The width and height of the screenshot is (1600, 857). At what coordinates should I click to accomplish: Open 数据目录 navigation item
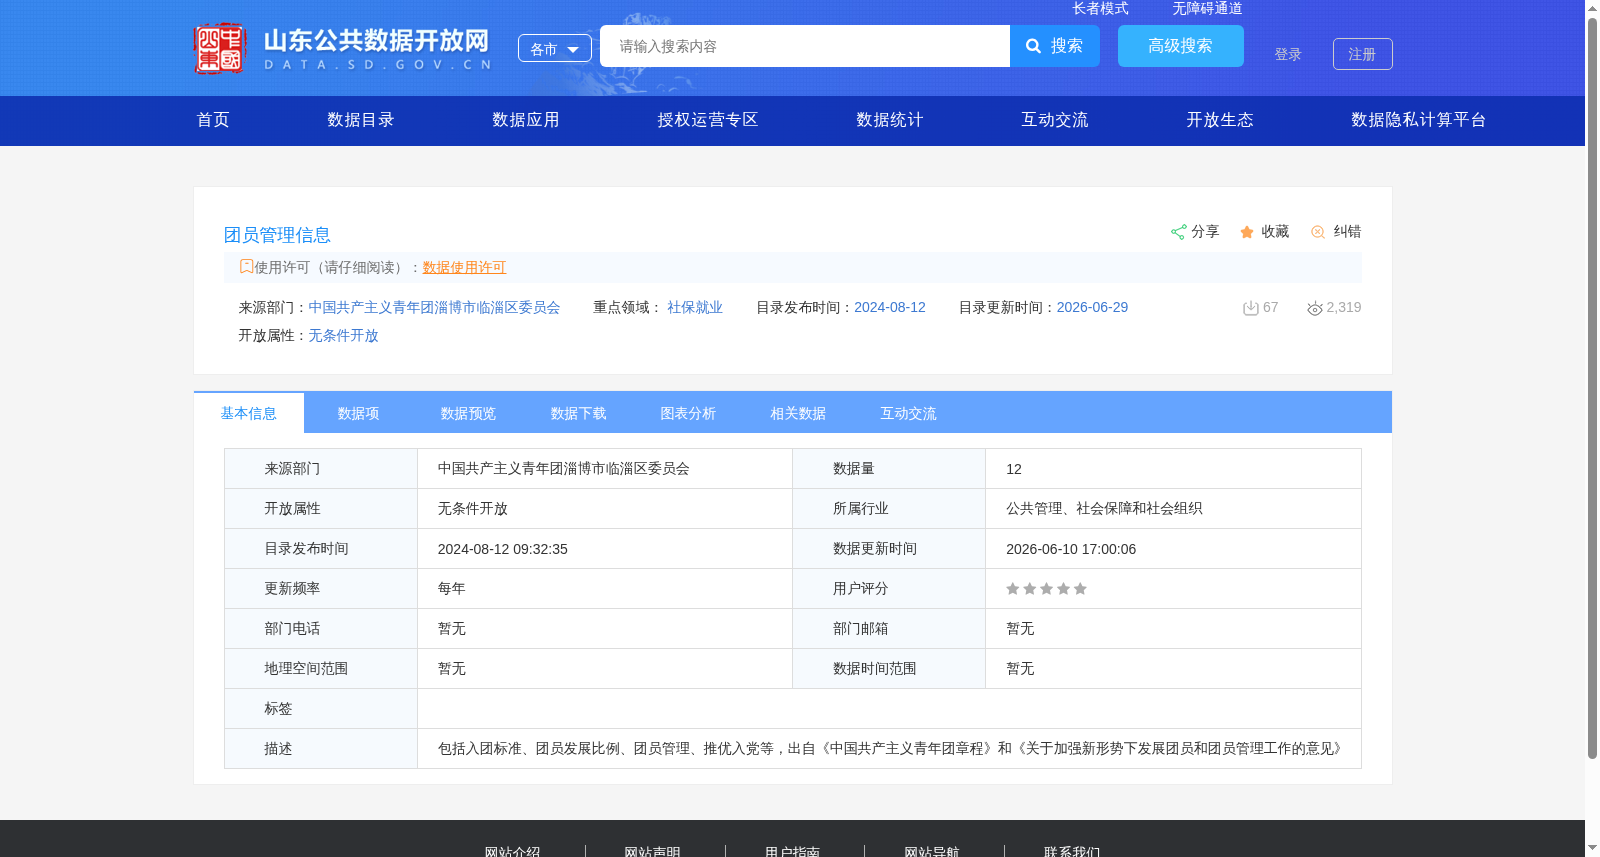(x=361, y=120)
